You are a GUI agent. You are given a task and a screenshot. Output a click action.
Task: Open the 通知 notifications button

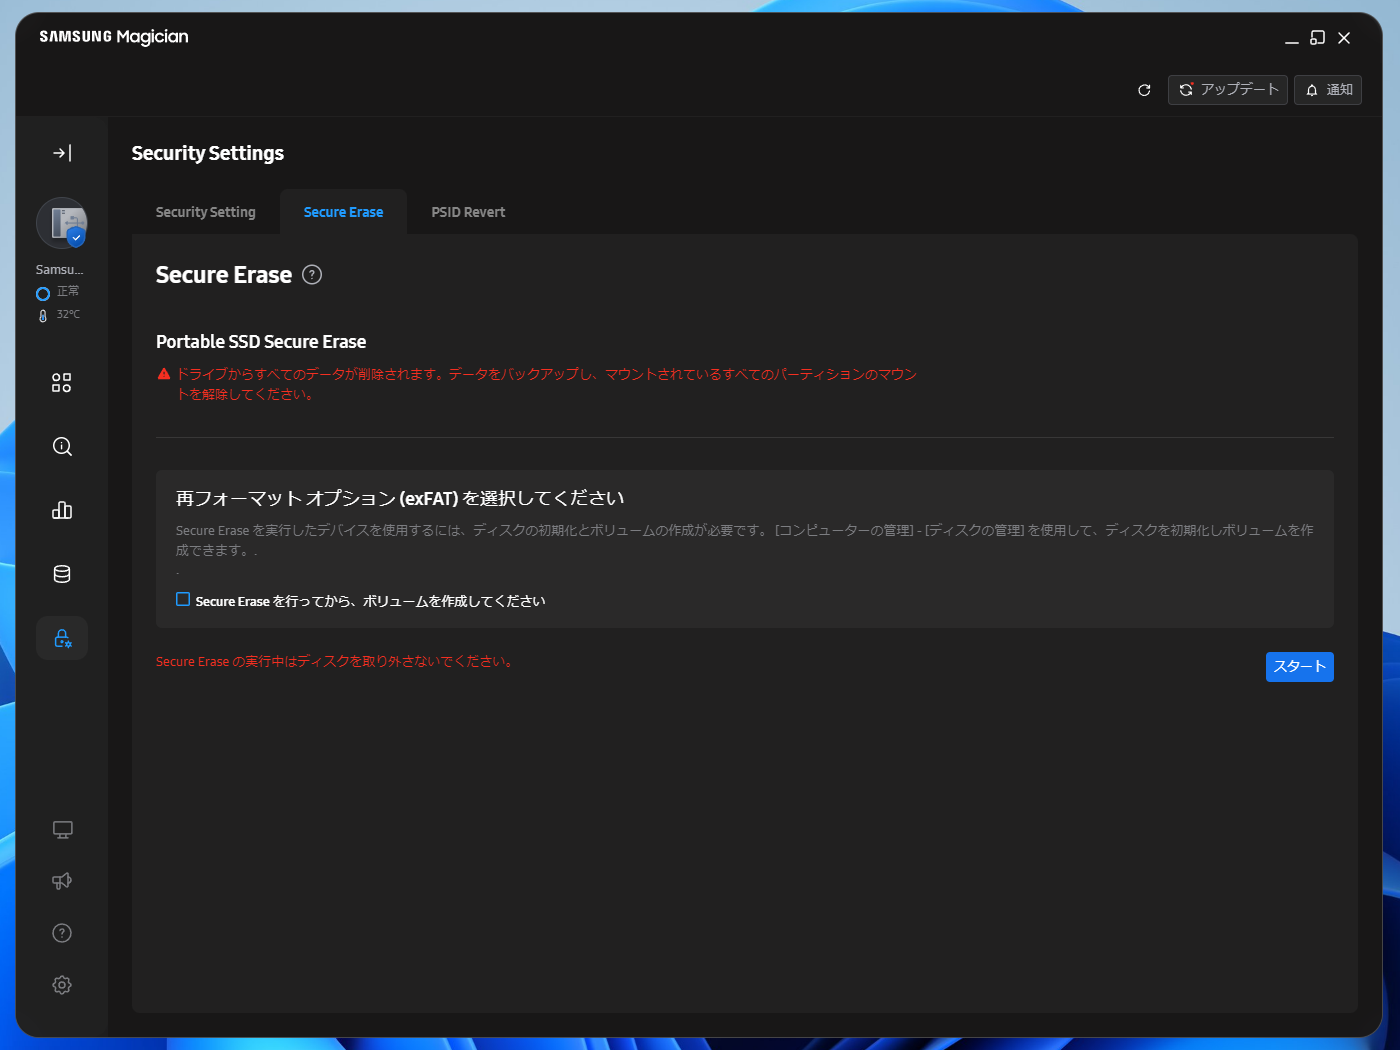(1328, 90)
